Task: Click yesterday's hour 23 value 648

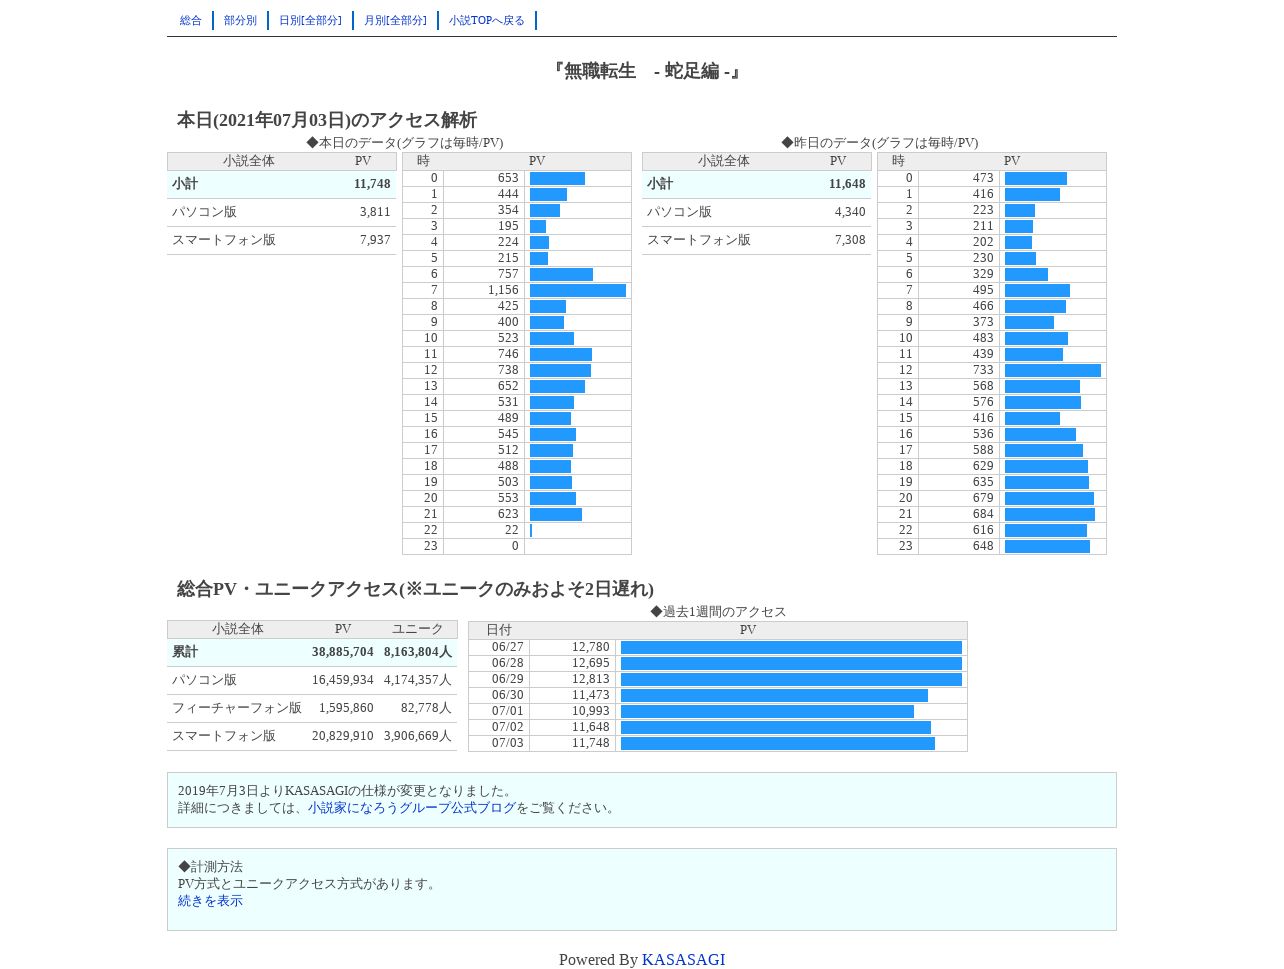Action: click(983, 546)
